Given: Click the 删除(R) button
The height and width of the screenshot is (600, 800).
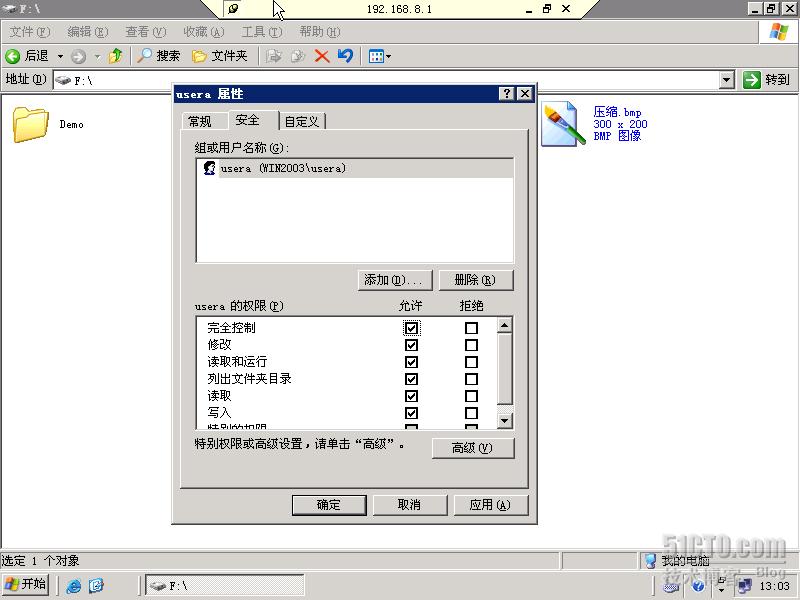Looking at the screenshot, I should (476, 280).
